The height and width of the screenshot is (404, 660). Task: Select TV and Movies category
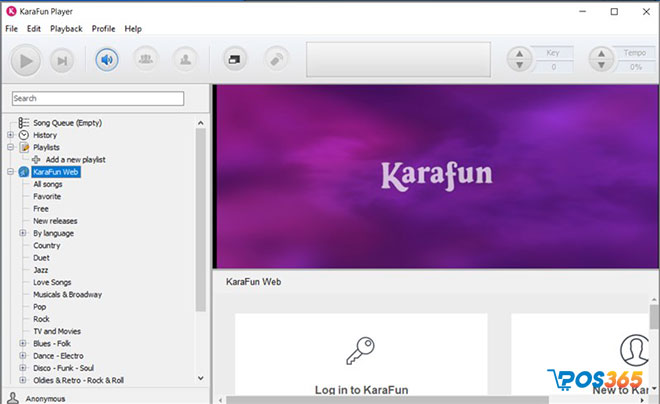click(57, 331)
